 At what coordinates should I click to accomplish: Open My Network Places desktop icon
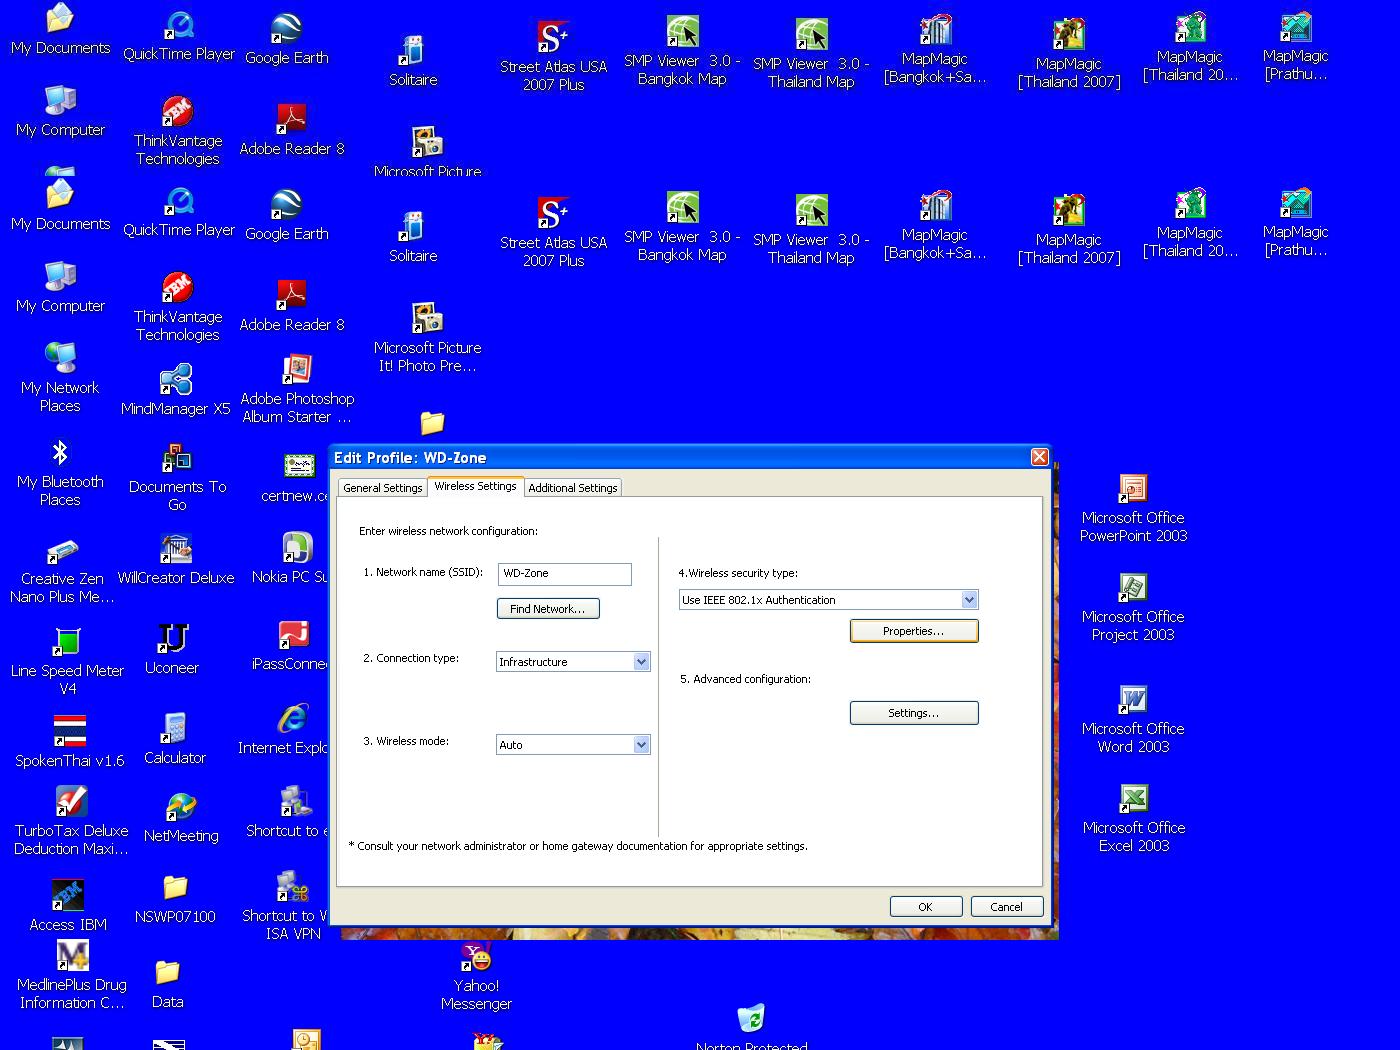pos(60,377)
